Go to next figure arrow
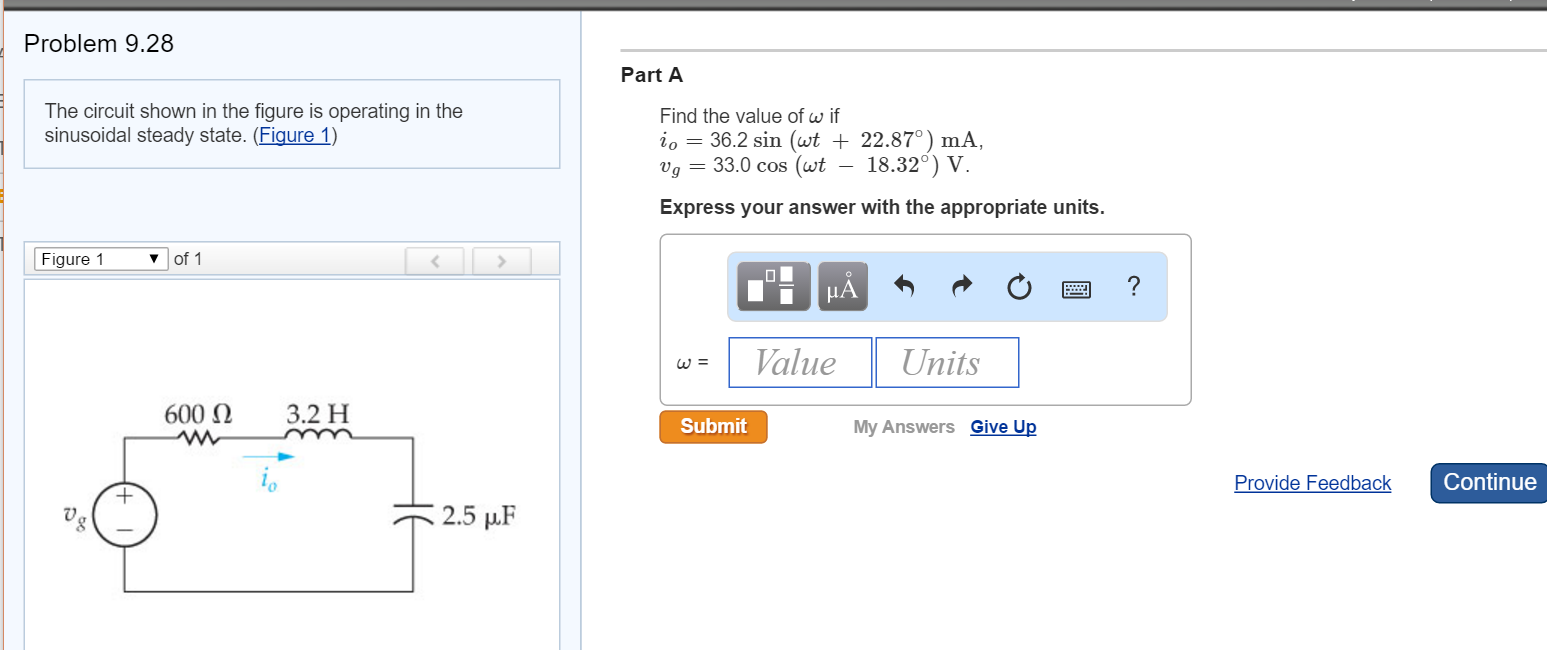The image size is (1547, 650). pyautogui.click(x=501, y=261)
